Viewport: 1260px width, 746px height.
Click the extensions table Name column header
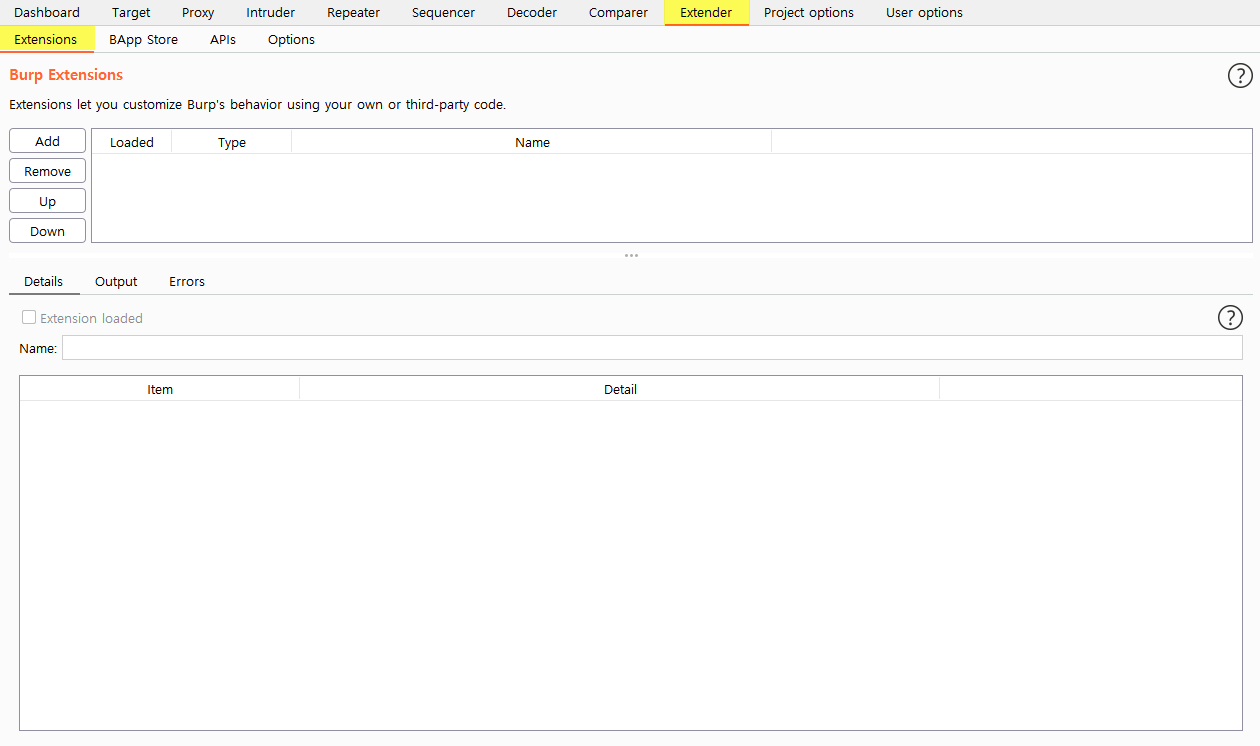pyautogui.click(x=532, y=142)
